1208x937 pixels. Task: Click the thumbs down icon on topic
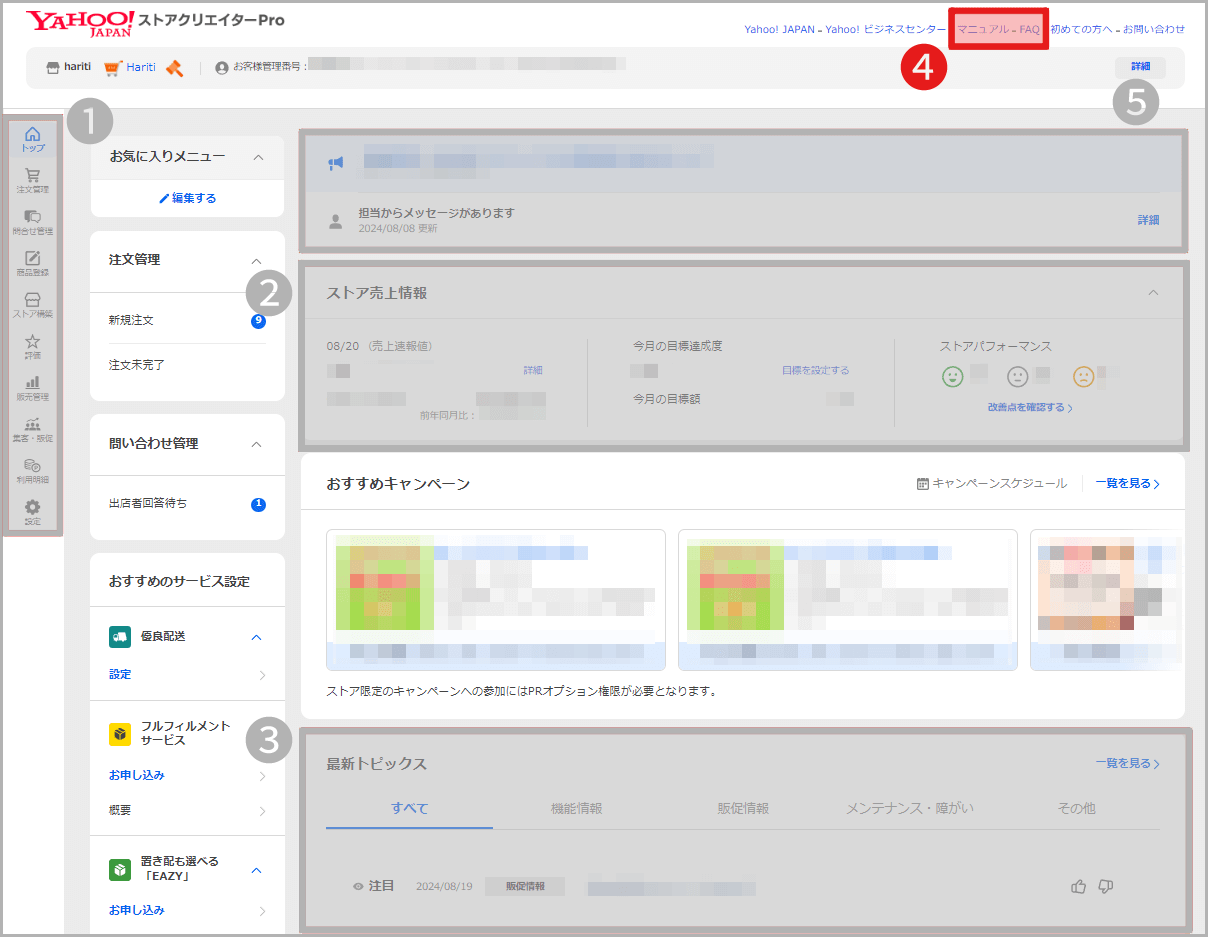1106,886
